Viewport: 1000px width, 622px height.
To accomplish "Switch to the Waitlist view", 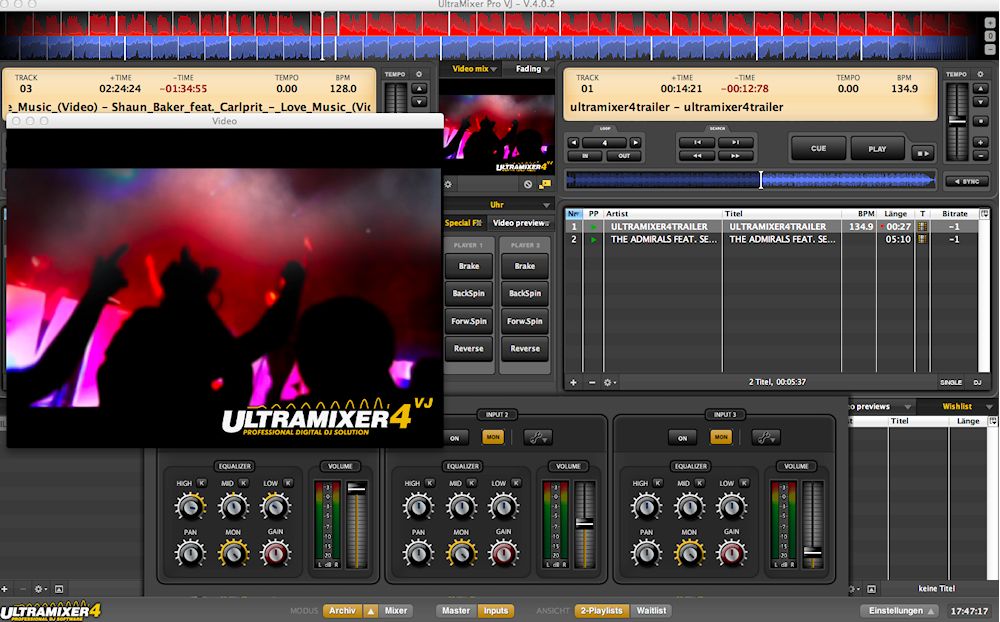I will pos(651,611).
